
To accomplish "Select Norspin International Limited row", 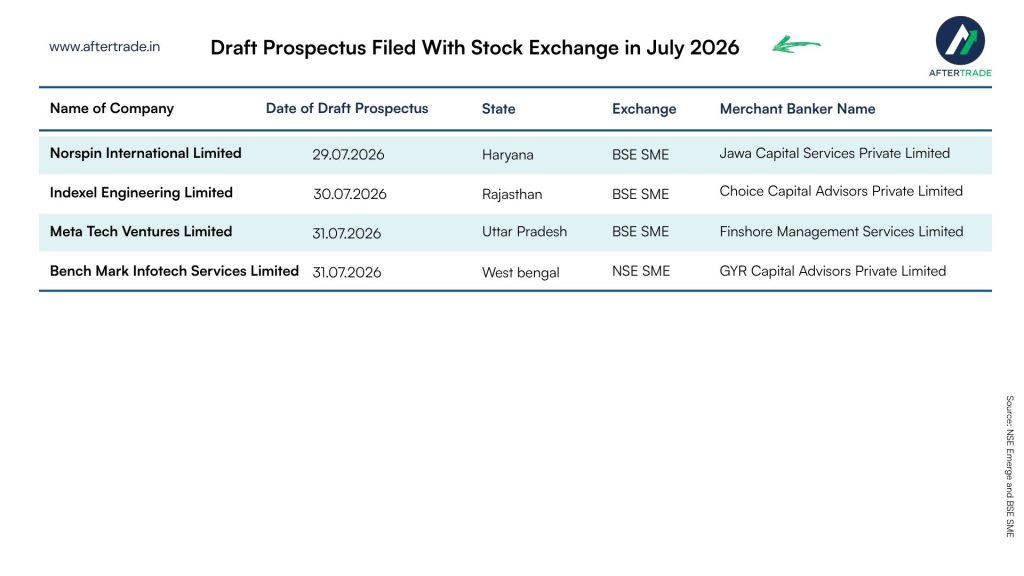I will [515, 154].
